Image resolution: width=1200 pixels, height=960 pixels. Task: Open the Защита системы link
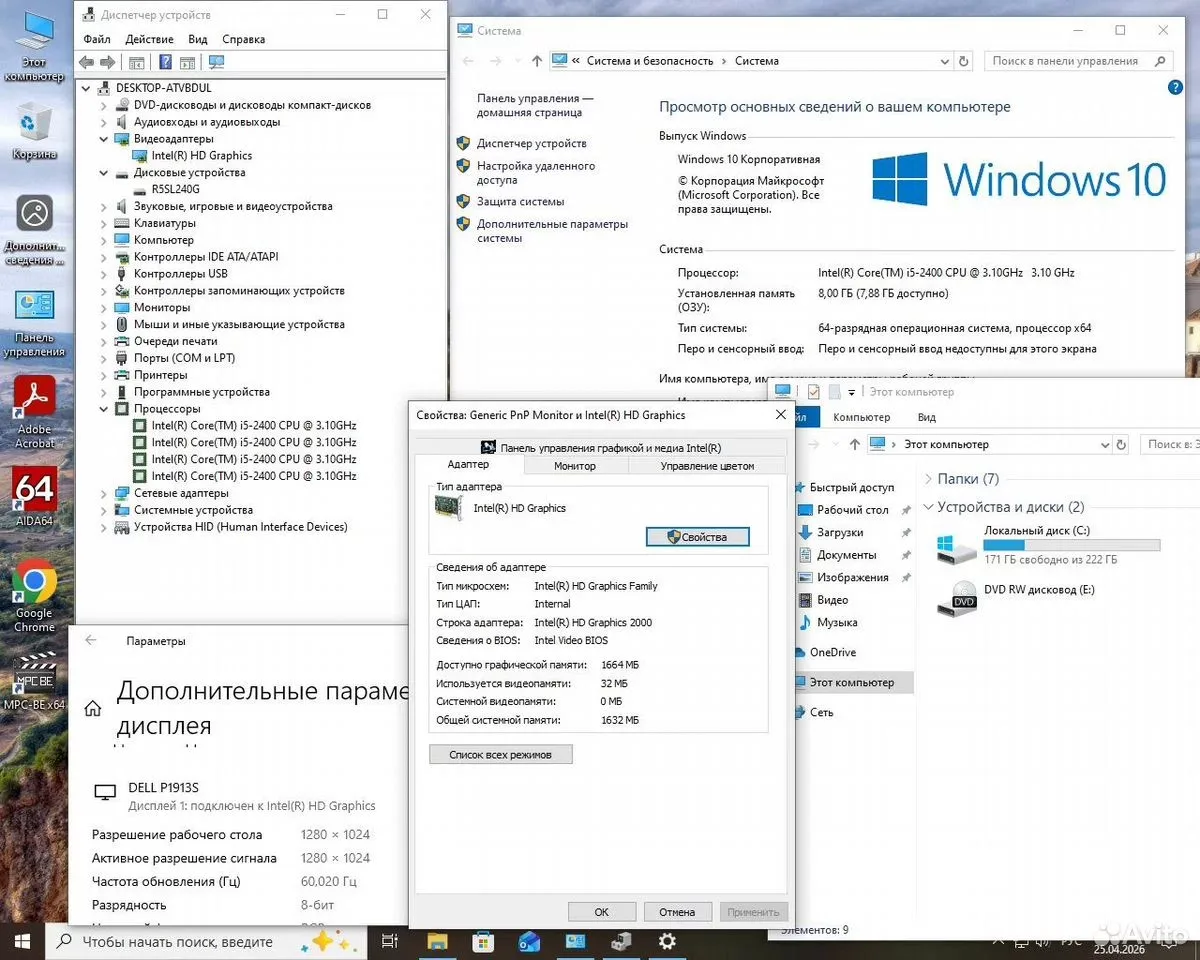coord(521,201)
